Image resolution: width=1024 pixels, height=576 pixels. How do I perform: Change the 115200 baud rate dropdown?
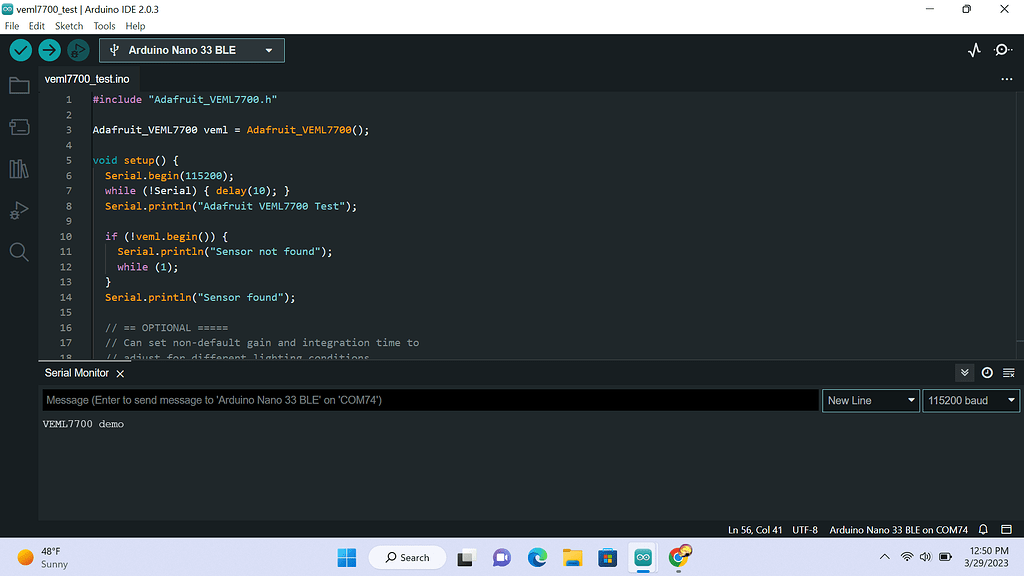(970, 400)
